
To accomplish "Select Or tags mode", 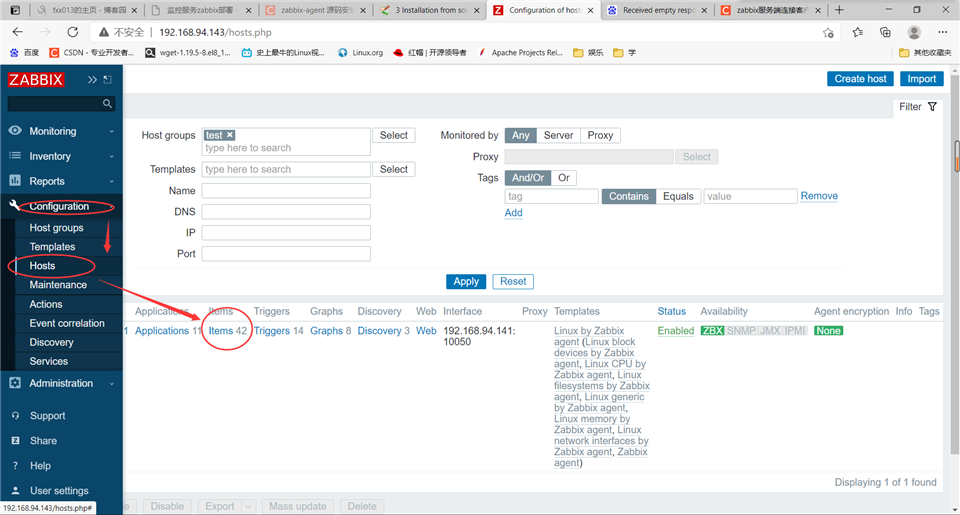I will pyautogui.click(x=564, y=178).
